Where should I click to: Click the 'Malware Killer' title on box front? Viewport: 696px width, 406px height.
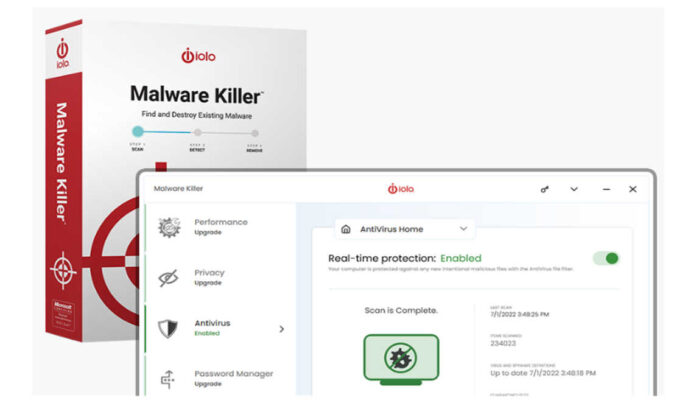point(196,95)
